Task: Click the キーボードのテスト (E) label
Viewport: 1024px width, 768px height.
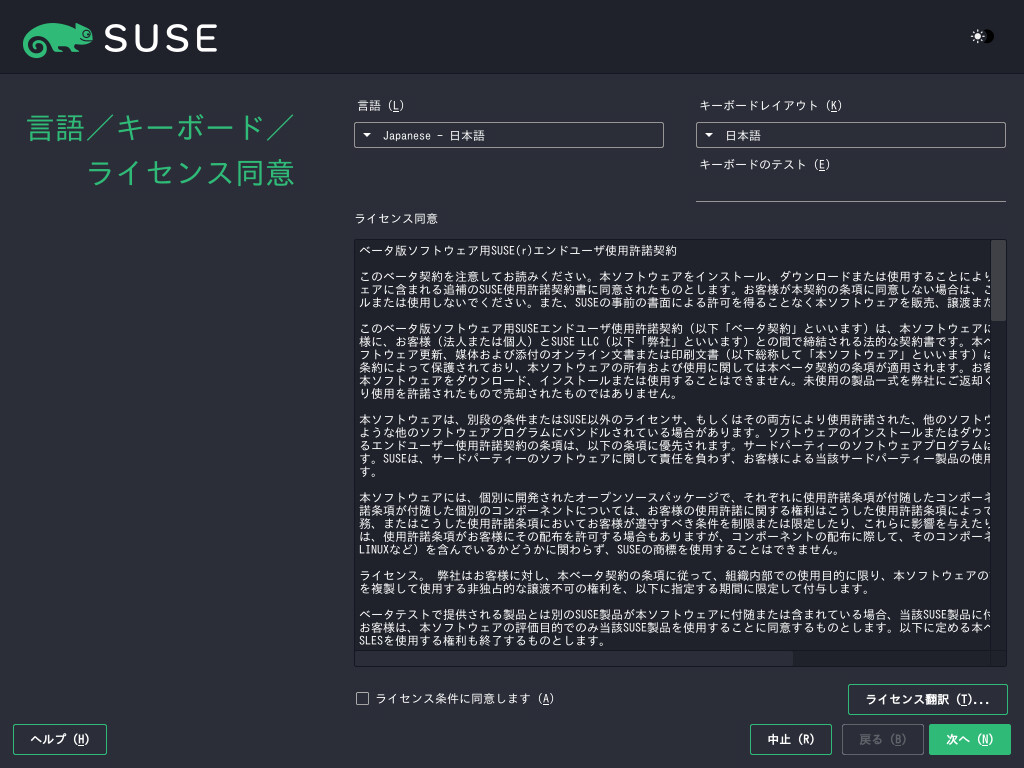Action: pos(765,165)
